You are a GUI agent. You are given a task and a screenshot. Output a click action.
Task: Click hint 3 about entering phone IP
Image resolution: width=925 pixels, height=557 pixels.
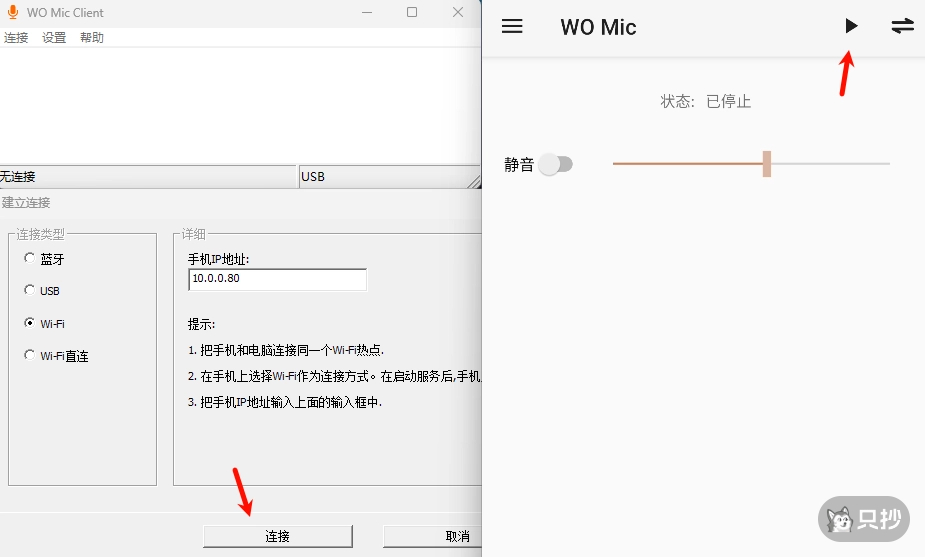click(x=285, y=402)
